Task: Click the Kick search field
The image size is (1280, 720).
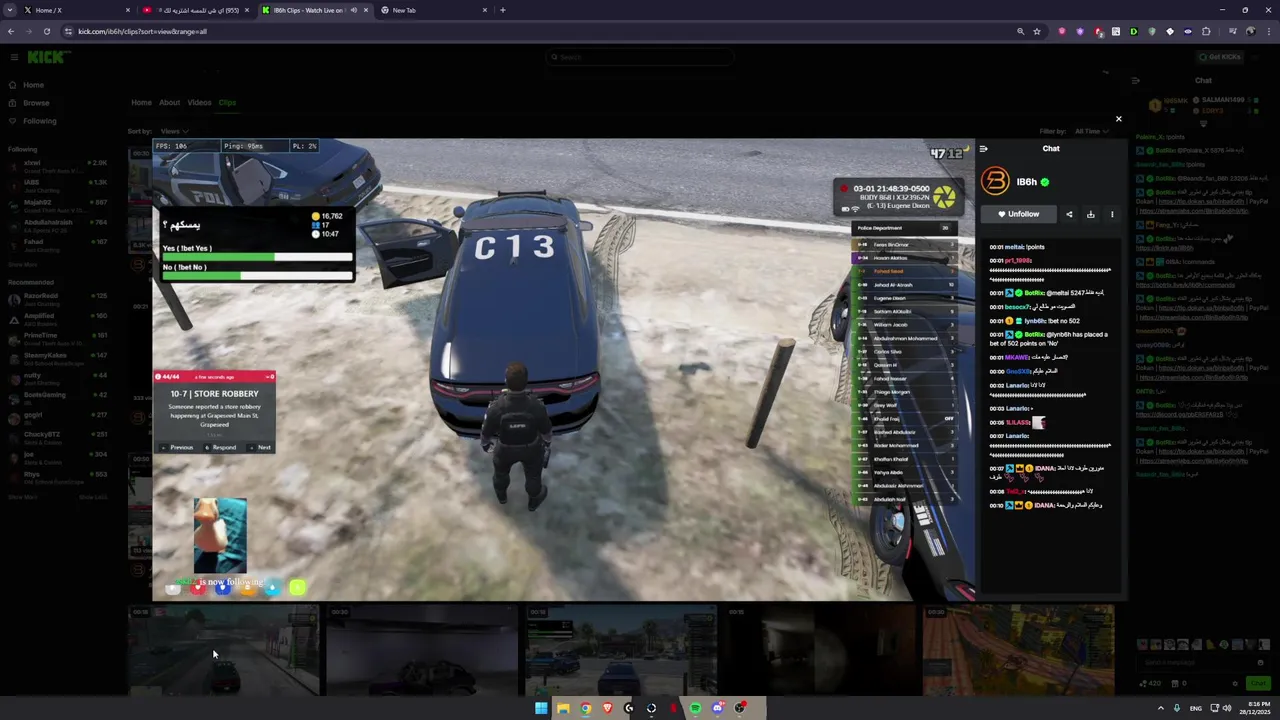Action: click(640, 57)
